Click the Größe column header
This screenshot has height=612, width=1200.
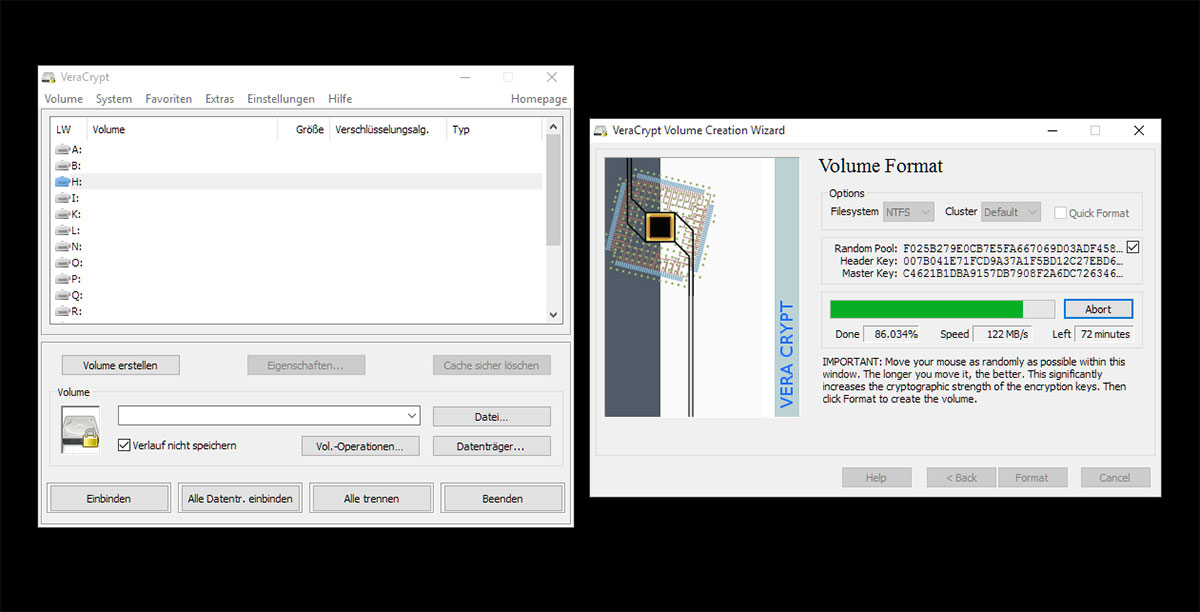304,129
